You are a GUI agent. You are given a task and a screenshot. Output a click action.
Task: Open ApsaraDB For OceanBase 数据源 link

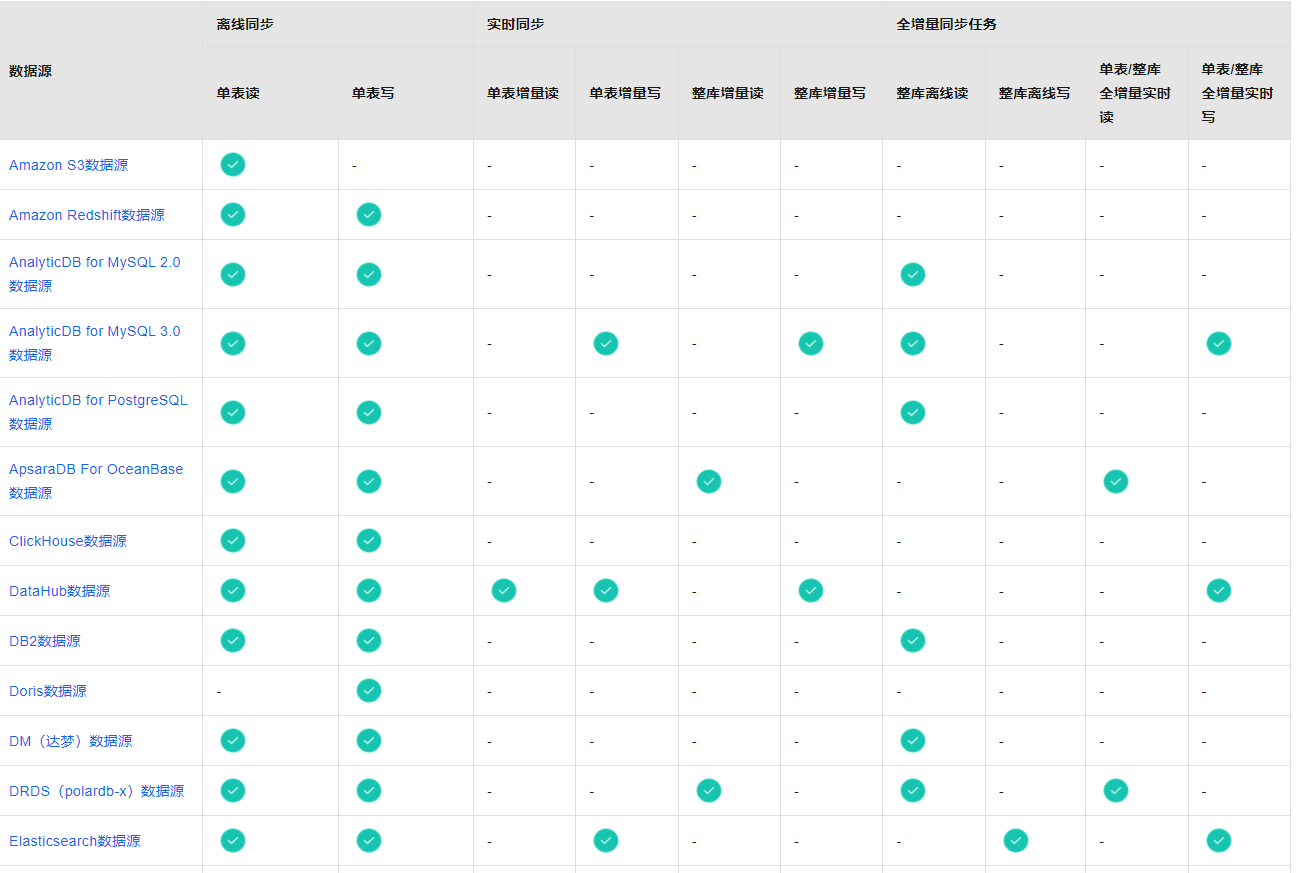96,481
